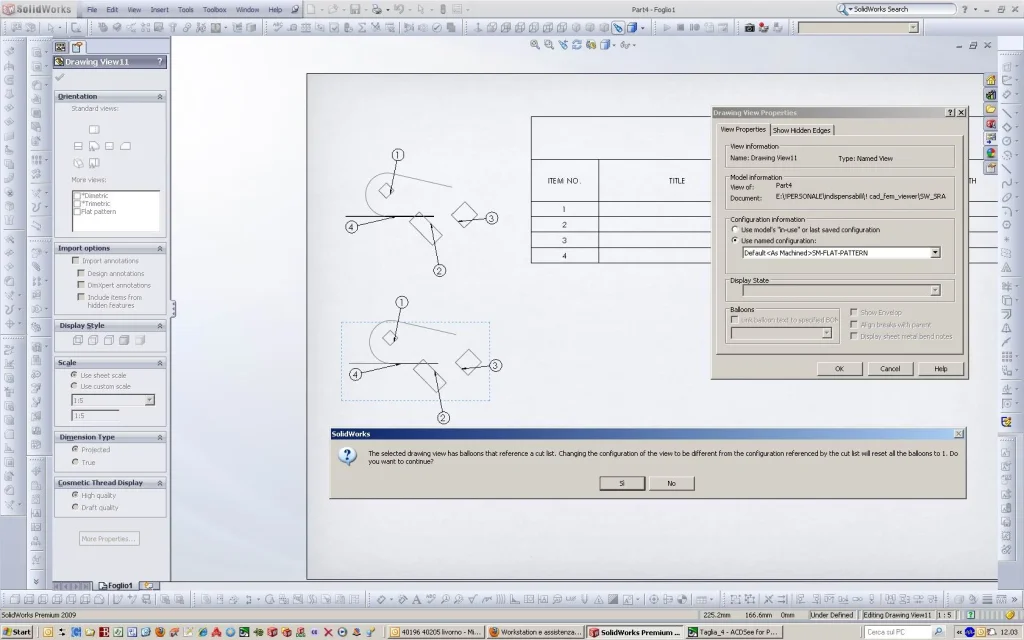Click Sì to confirm the balloon reset
Screen dimensions: 1024x640
(622, 483)
